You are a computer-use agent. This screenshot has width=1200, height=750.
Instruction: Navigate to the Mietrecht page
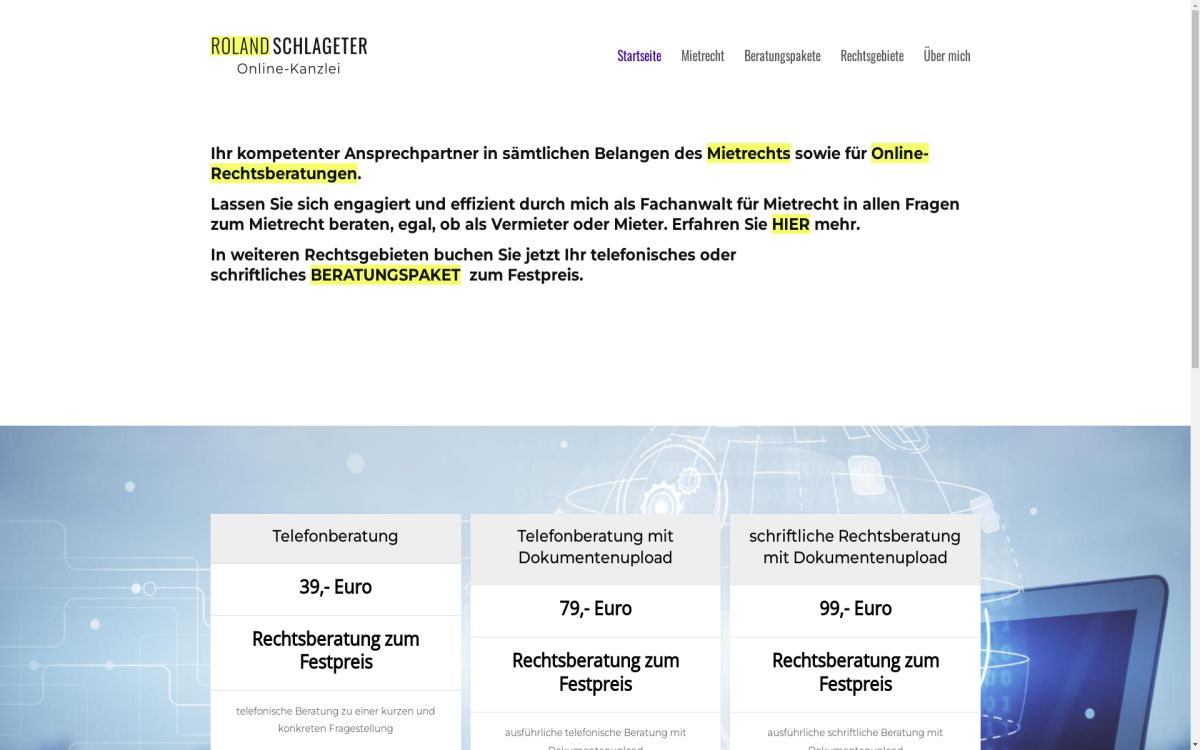pos(703,56)
